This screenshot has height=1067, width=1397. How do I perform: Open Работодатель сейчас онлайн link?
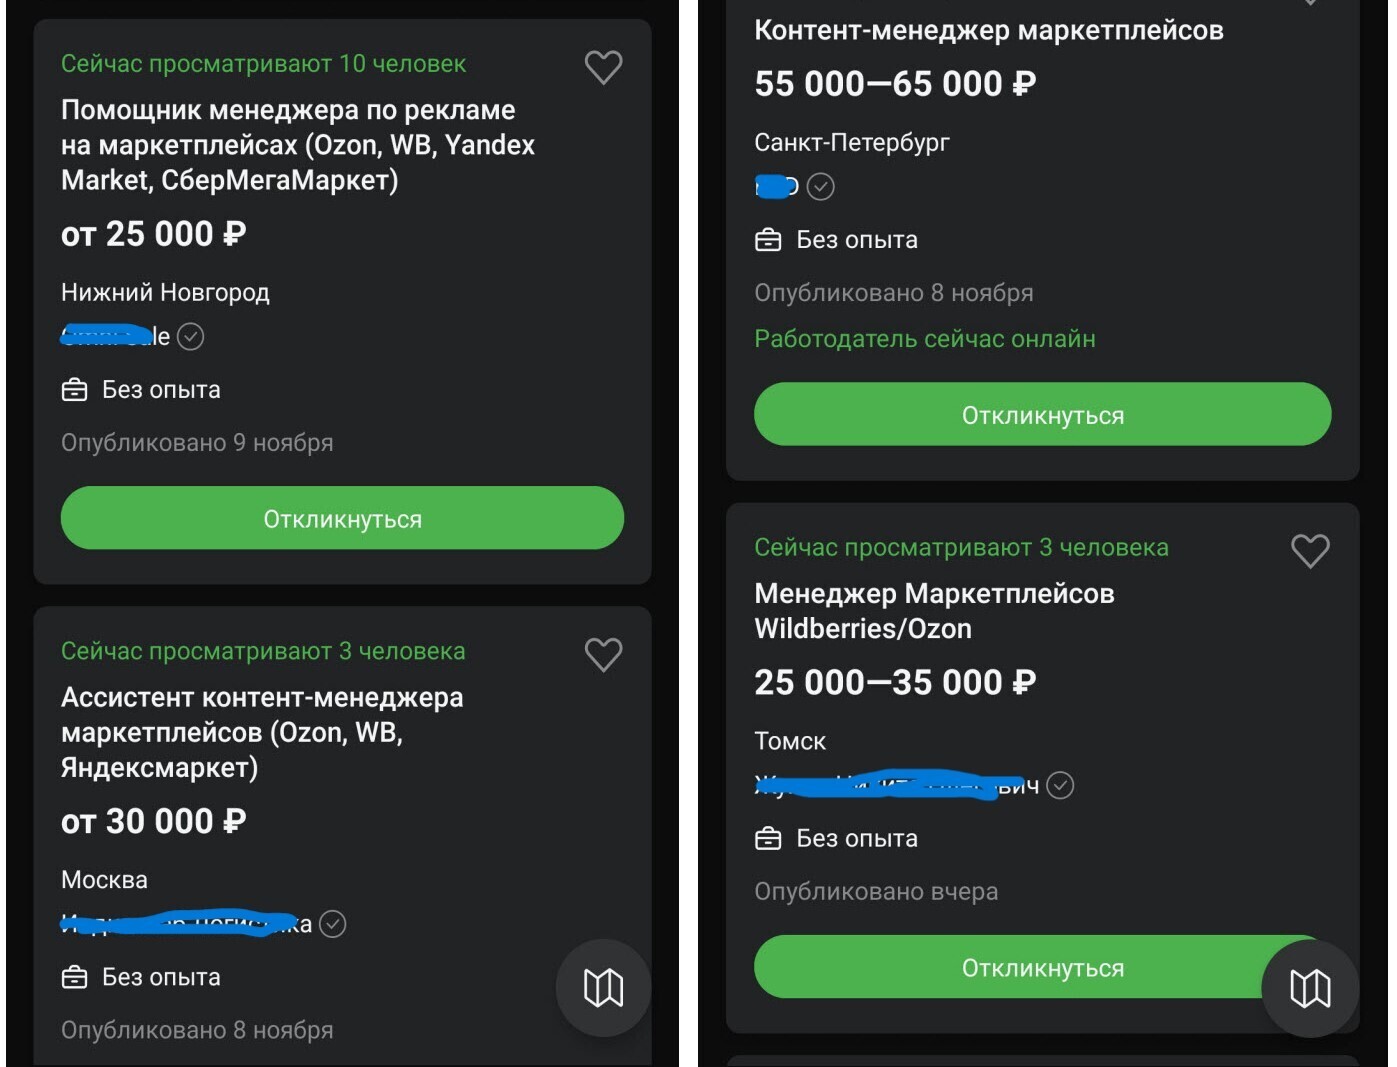click(x=925, y=339)
